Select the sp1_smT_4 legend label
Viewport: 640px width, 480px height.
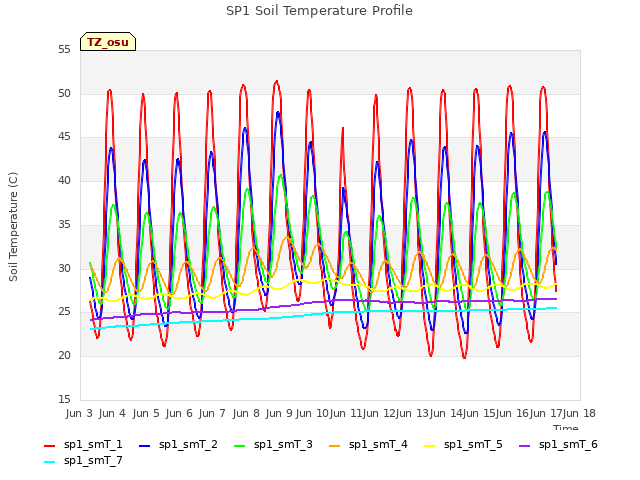click(378, 444)
